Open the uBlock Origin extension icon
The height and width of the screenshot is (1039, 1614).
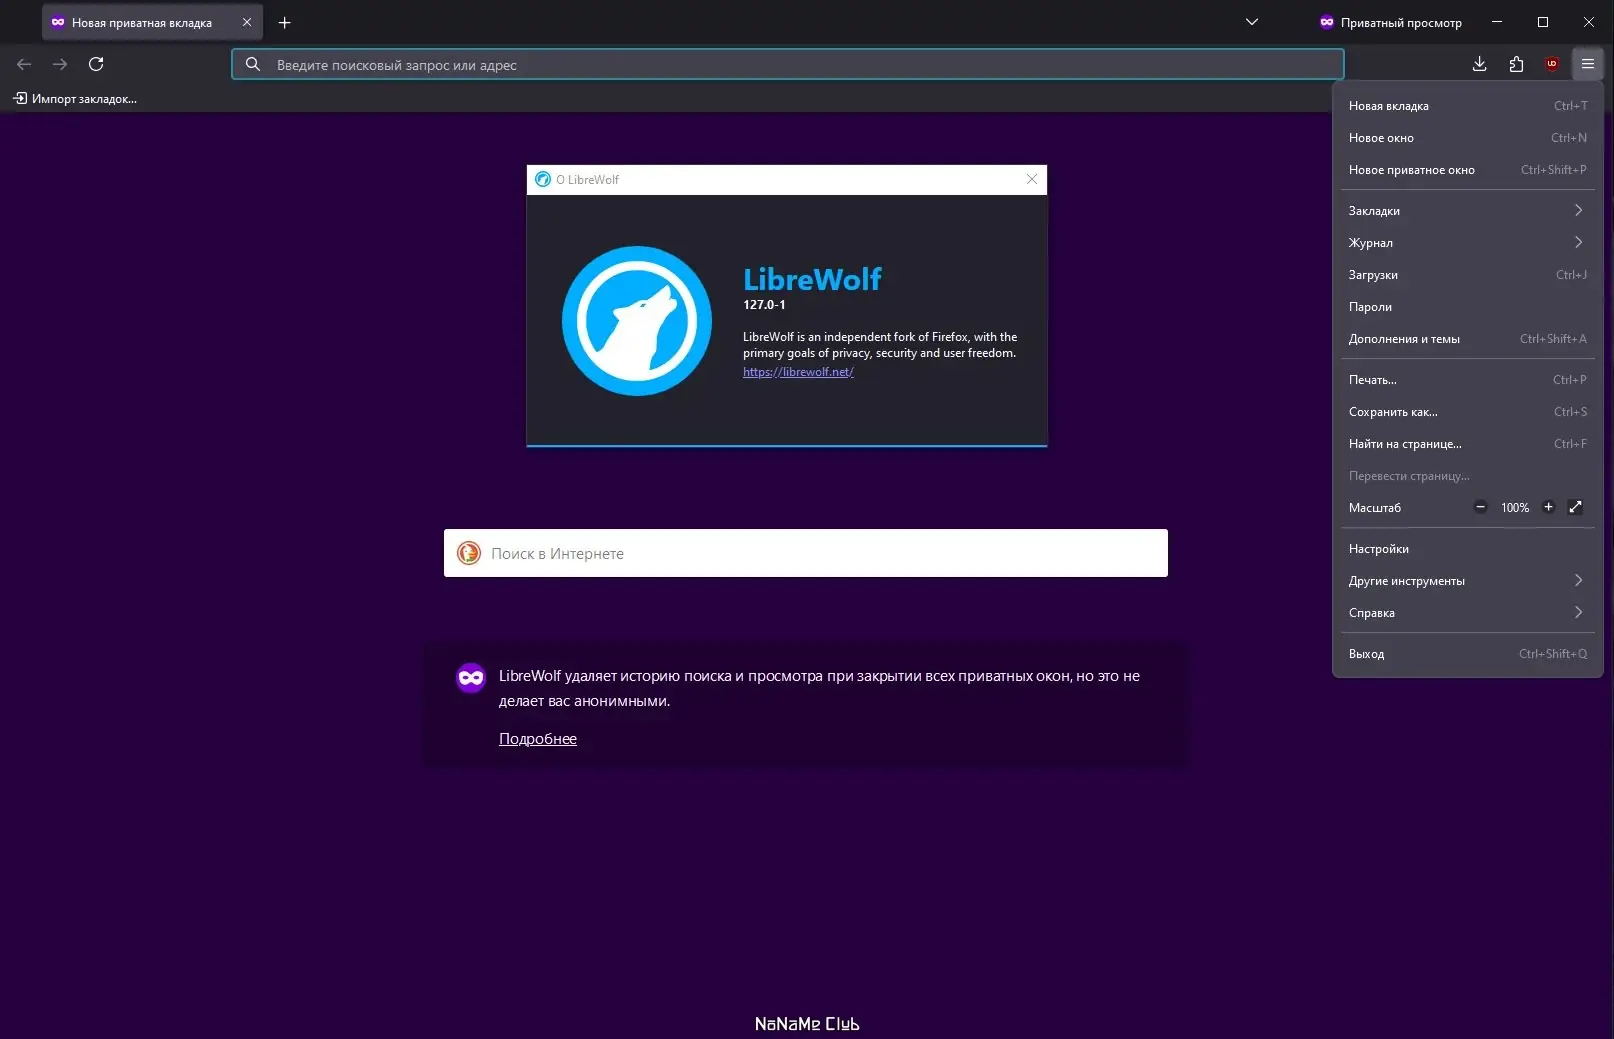(1552, 64)
